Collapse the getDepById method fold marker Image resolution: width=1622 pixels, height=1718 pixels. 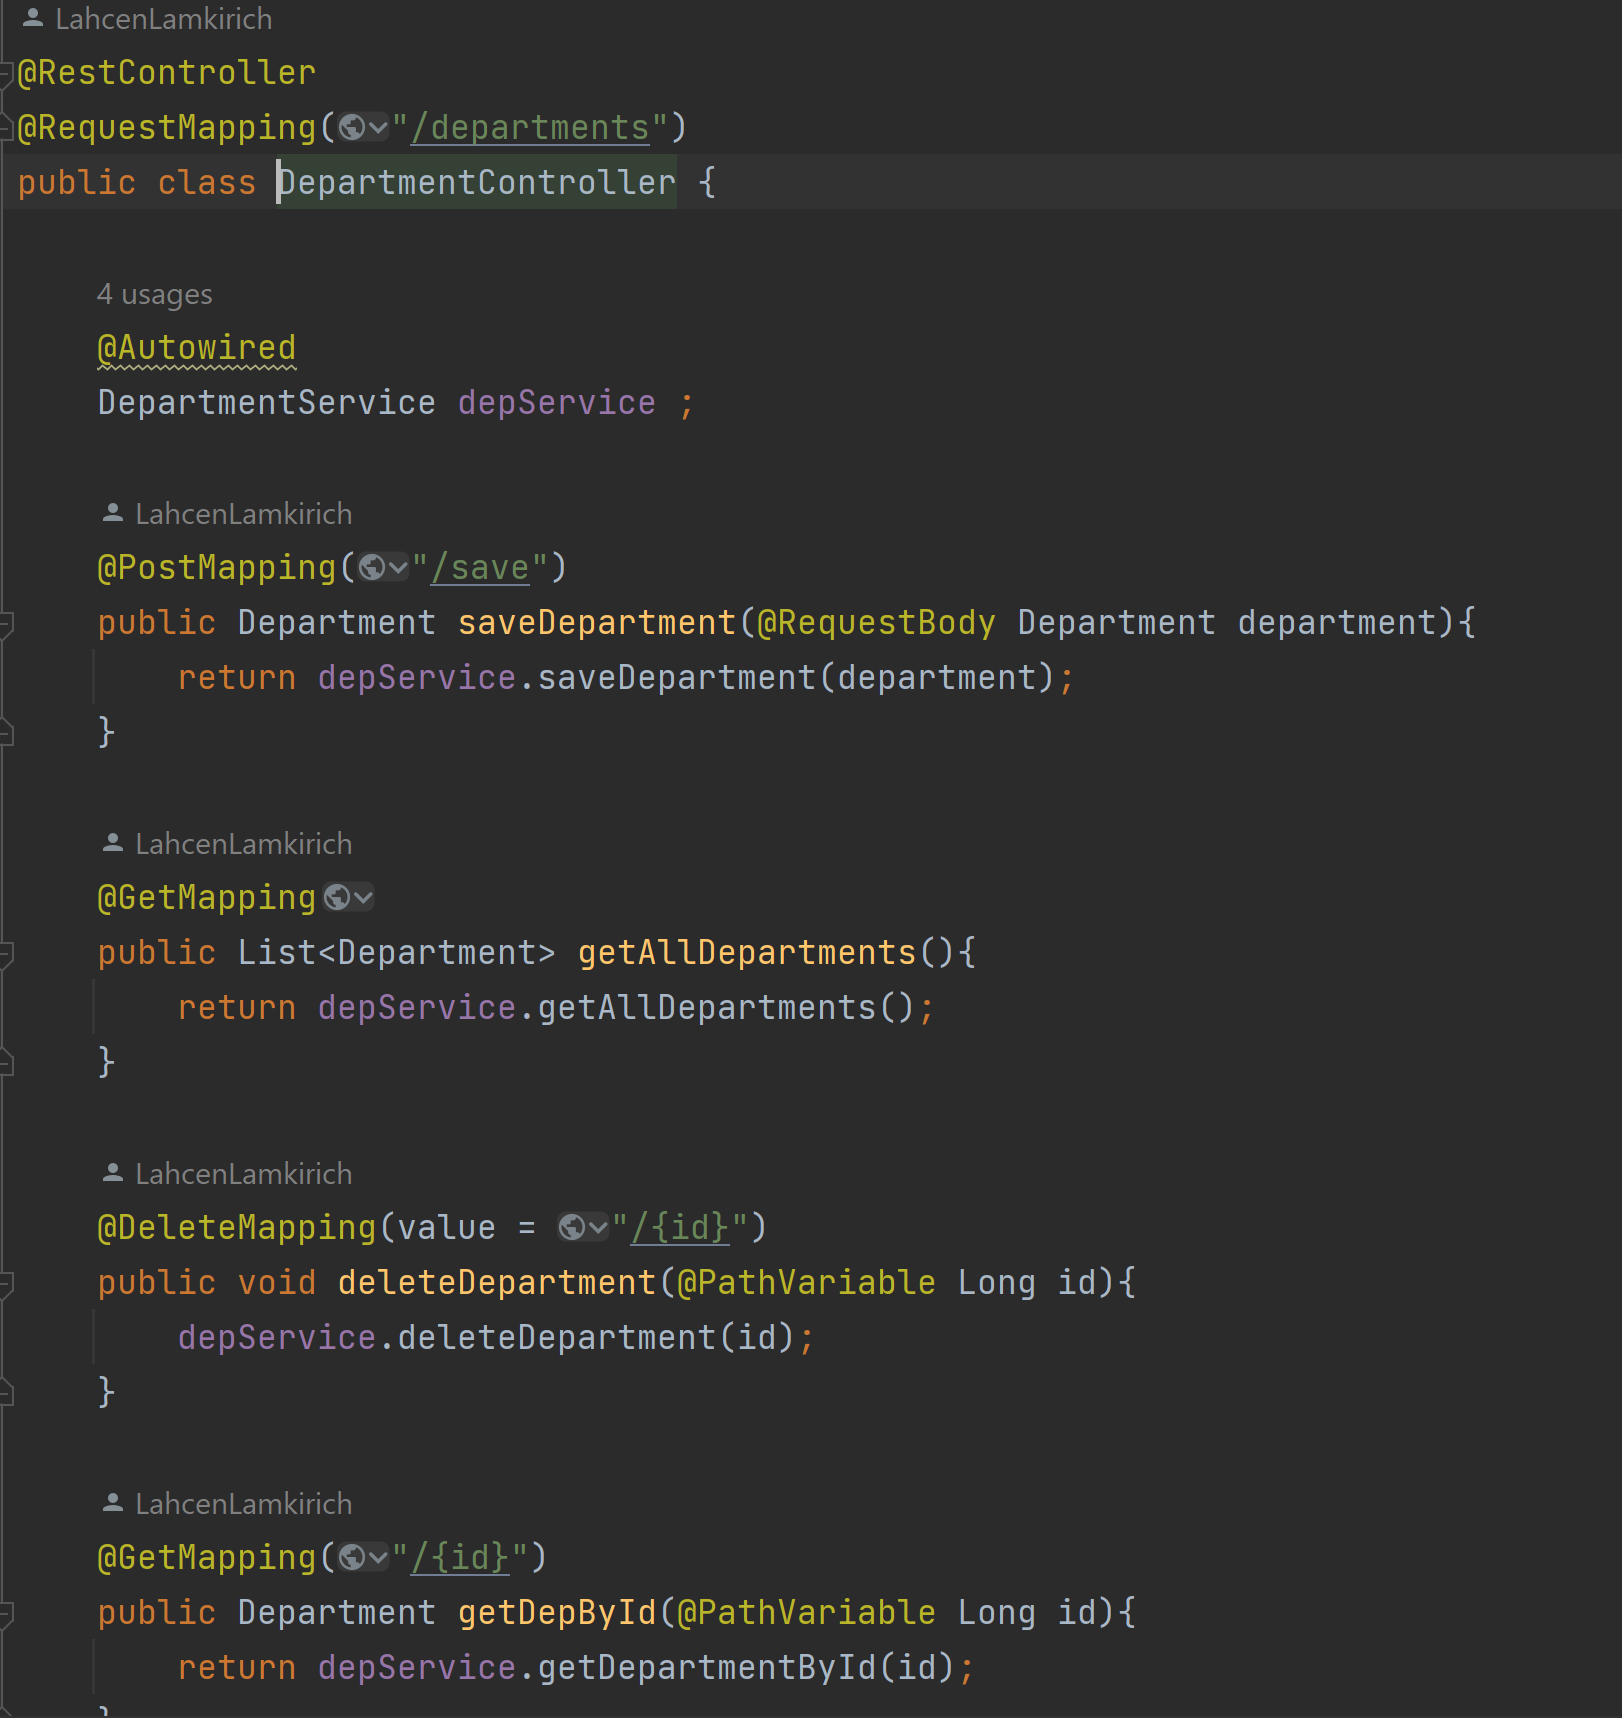point(5,1614)
